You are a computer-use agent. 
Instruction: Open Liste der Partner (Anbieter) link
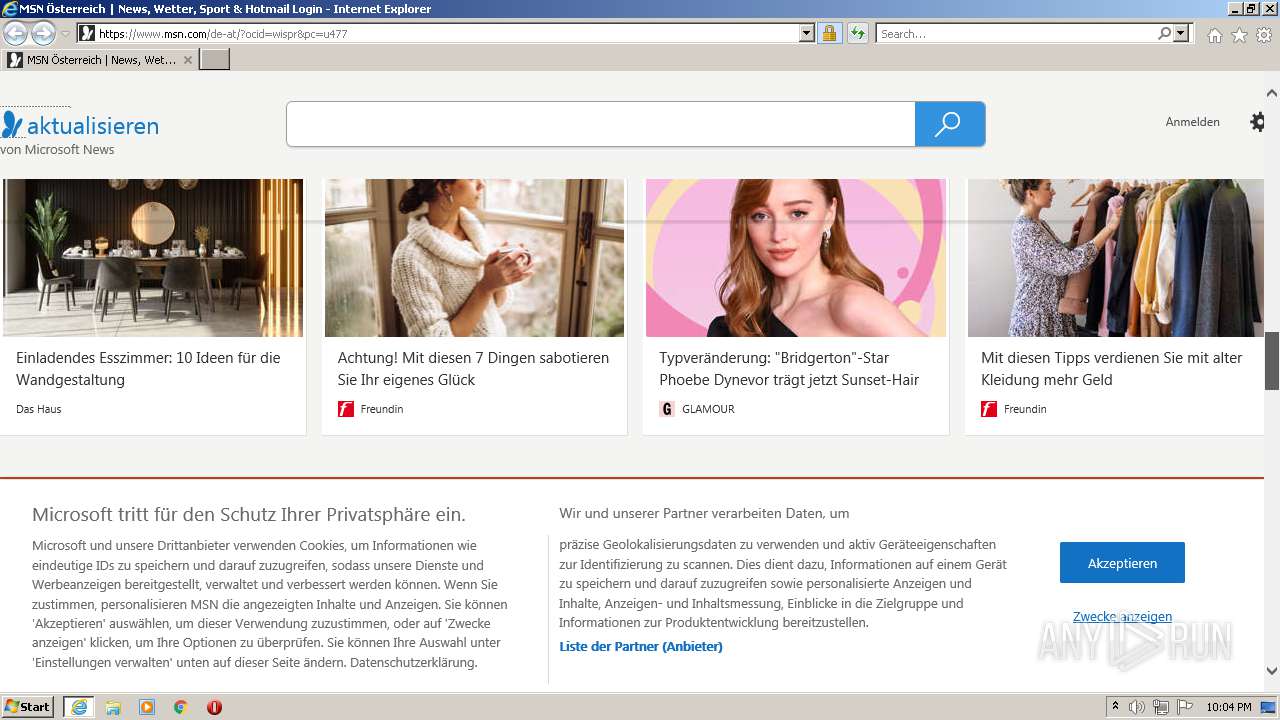641,647
